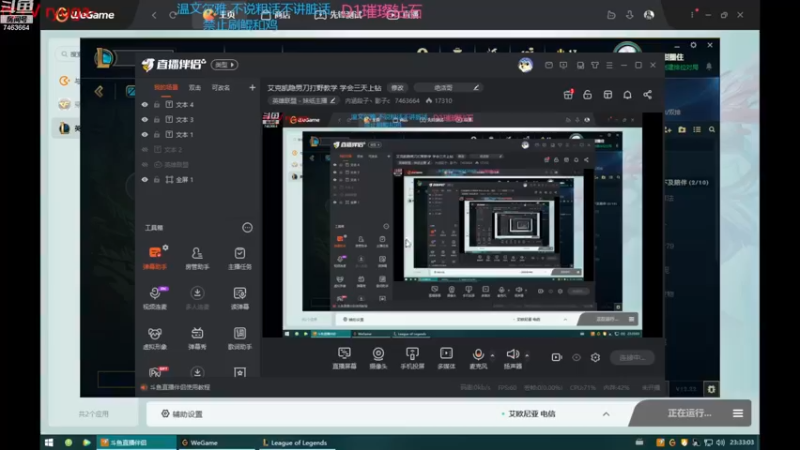Screen dimensions: 800x450
Task: Add a 摄像头 camera source
Action: click(x=378, y=358)
